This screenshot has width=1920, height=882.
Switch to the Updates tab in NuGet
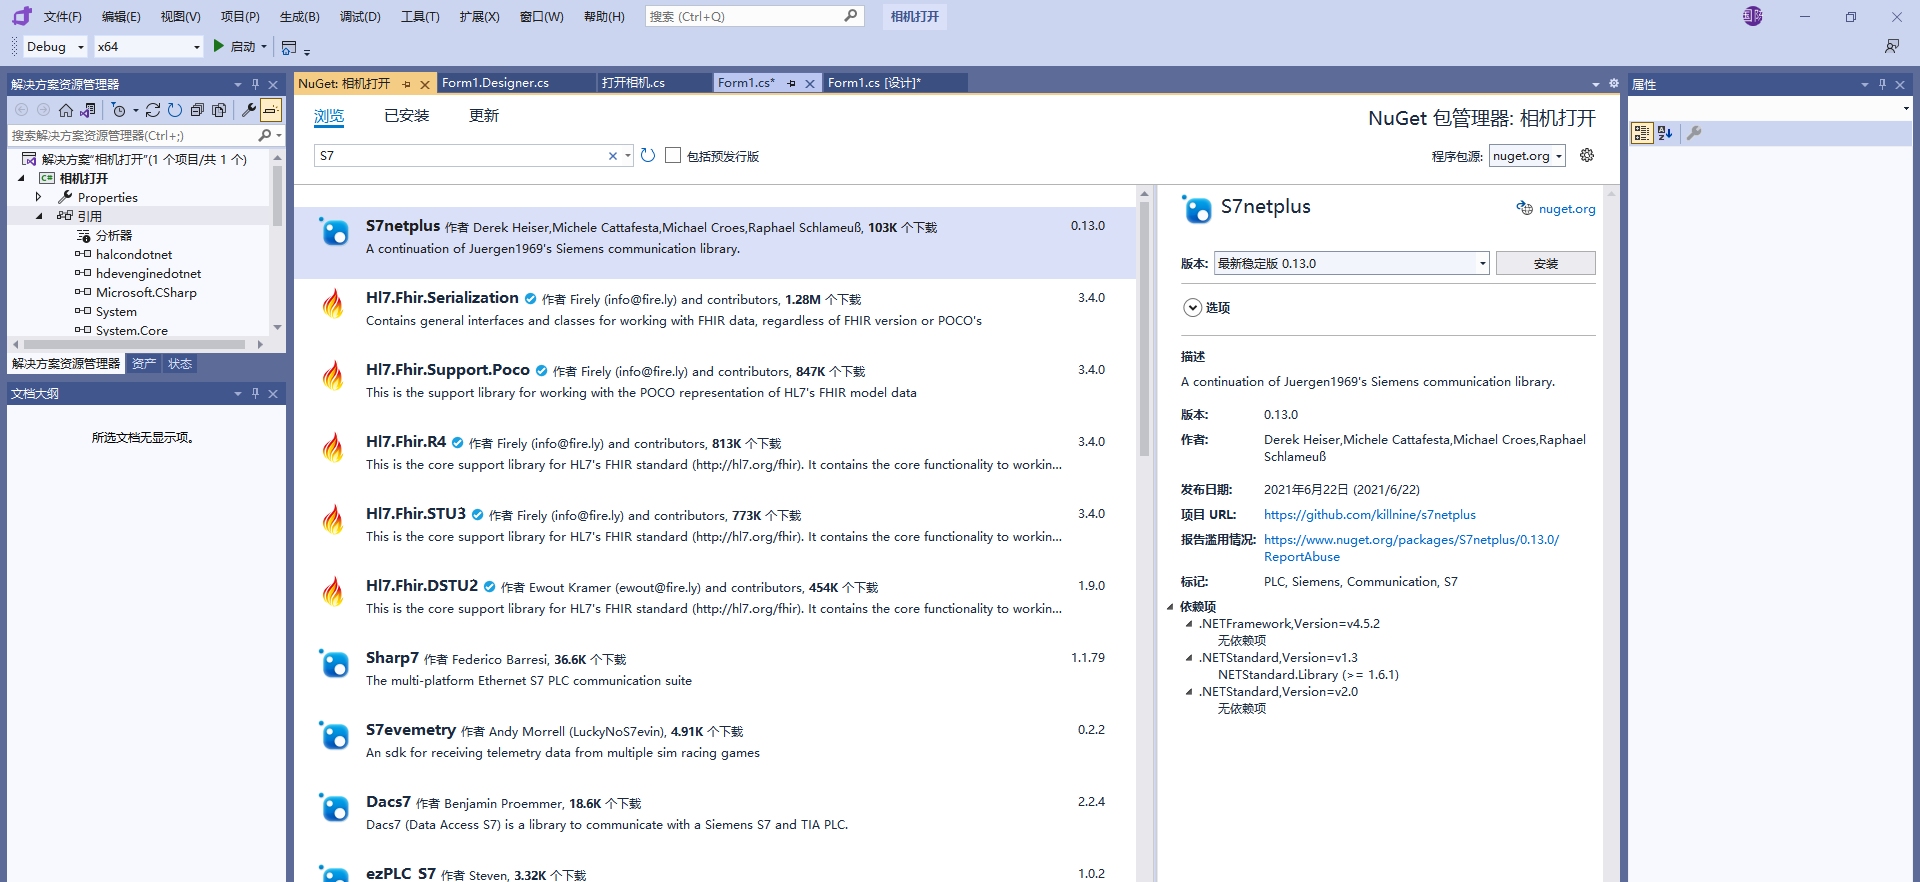pos(484,116)
